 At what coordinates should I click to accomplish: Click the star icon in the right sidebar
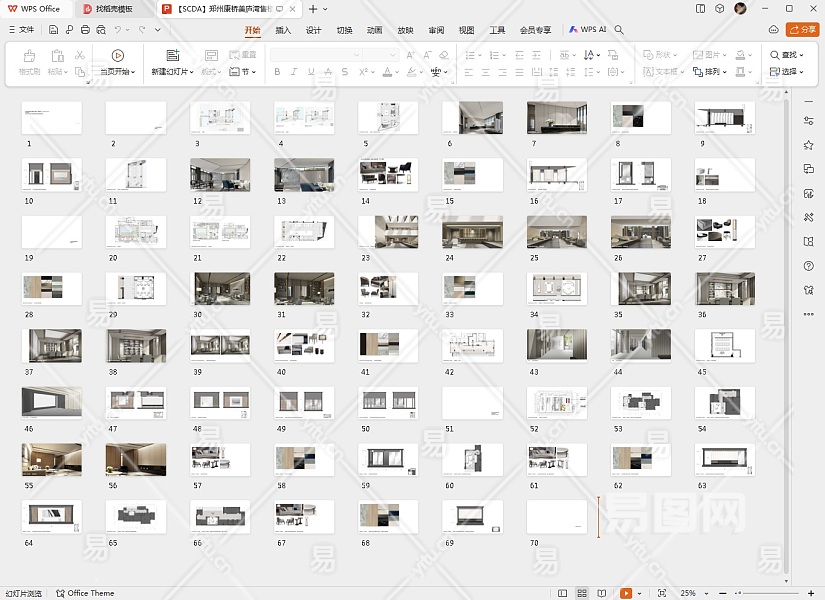coord(808,145)
